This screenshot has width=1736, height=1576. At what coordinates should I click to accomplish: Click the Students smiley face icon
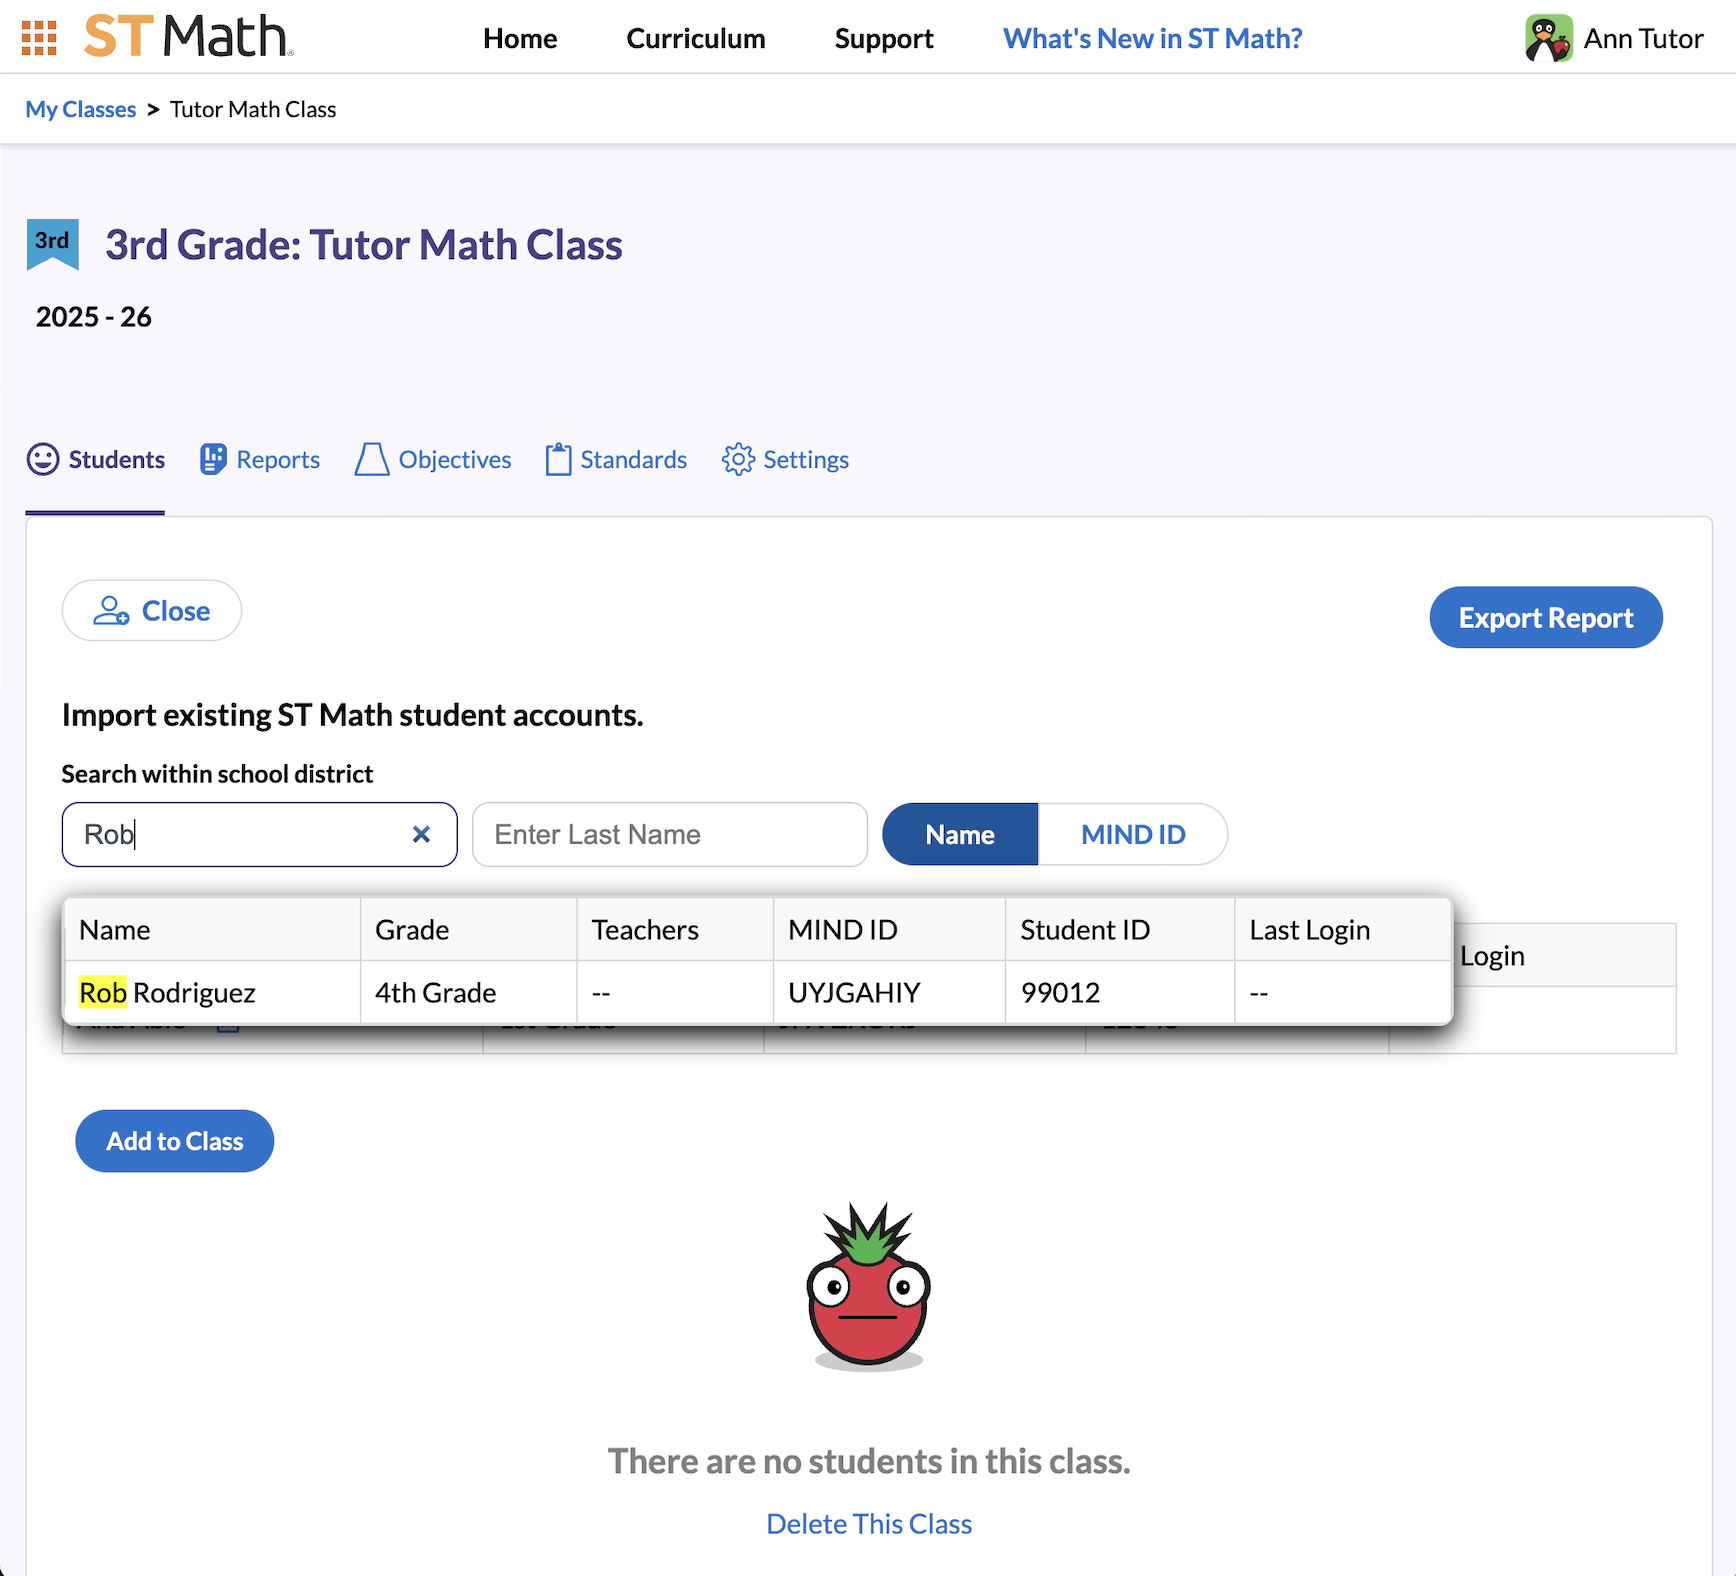click(43, 459)
